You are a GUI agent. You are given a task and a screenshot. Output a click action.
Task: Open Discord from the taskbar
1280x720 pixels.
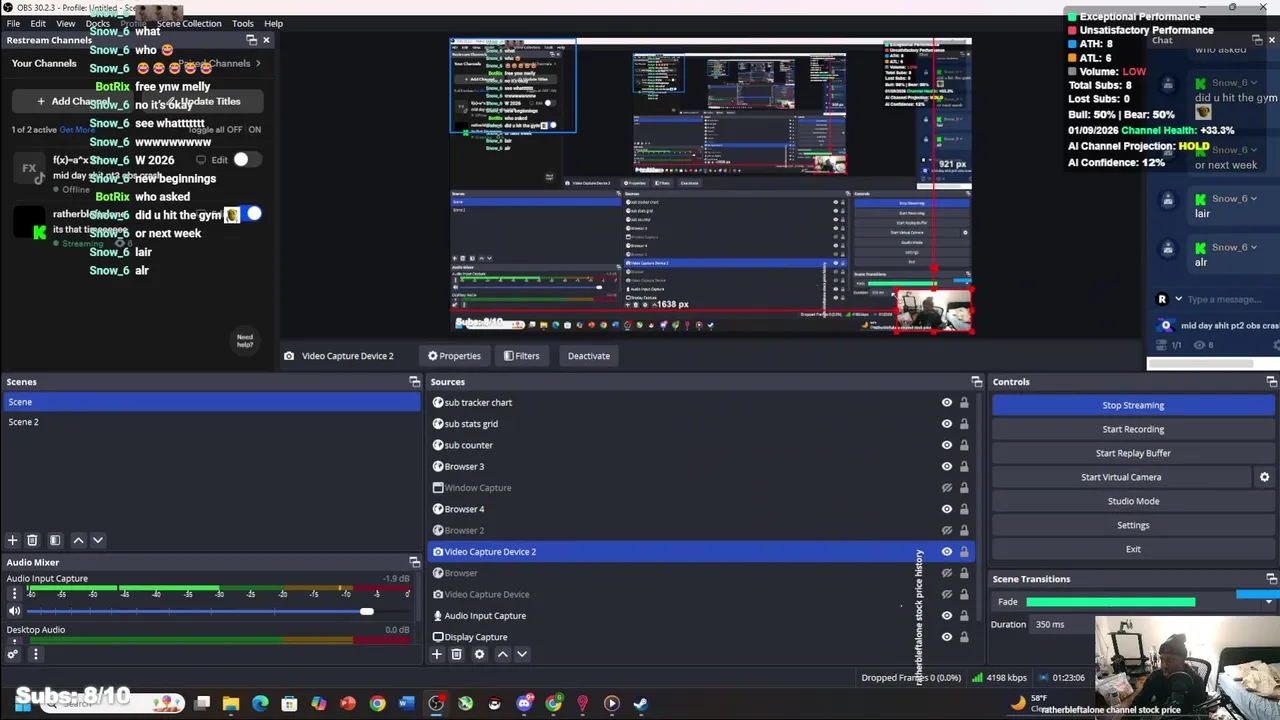pos(524,704)
